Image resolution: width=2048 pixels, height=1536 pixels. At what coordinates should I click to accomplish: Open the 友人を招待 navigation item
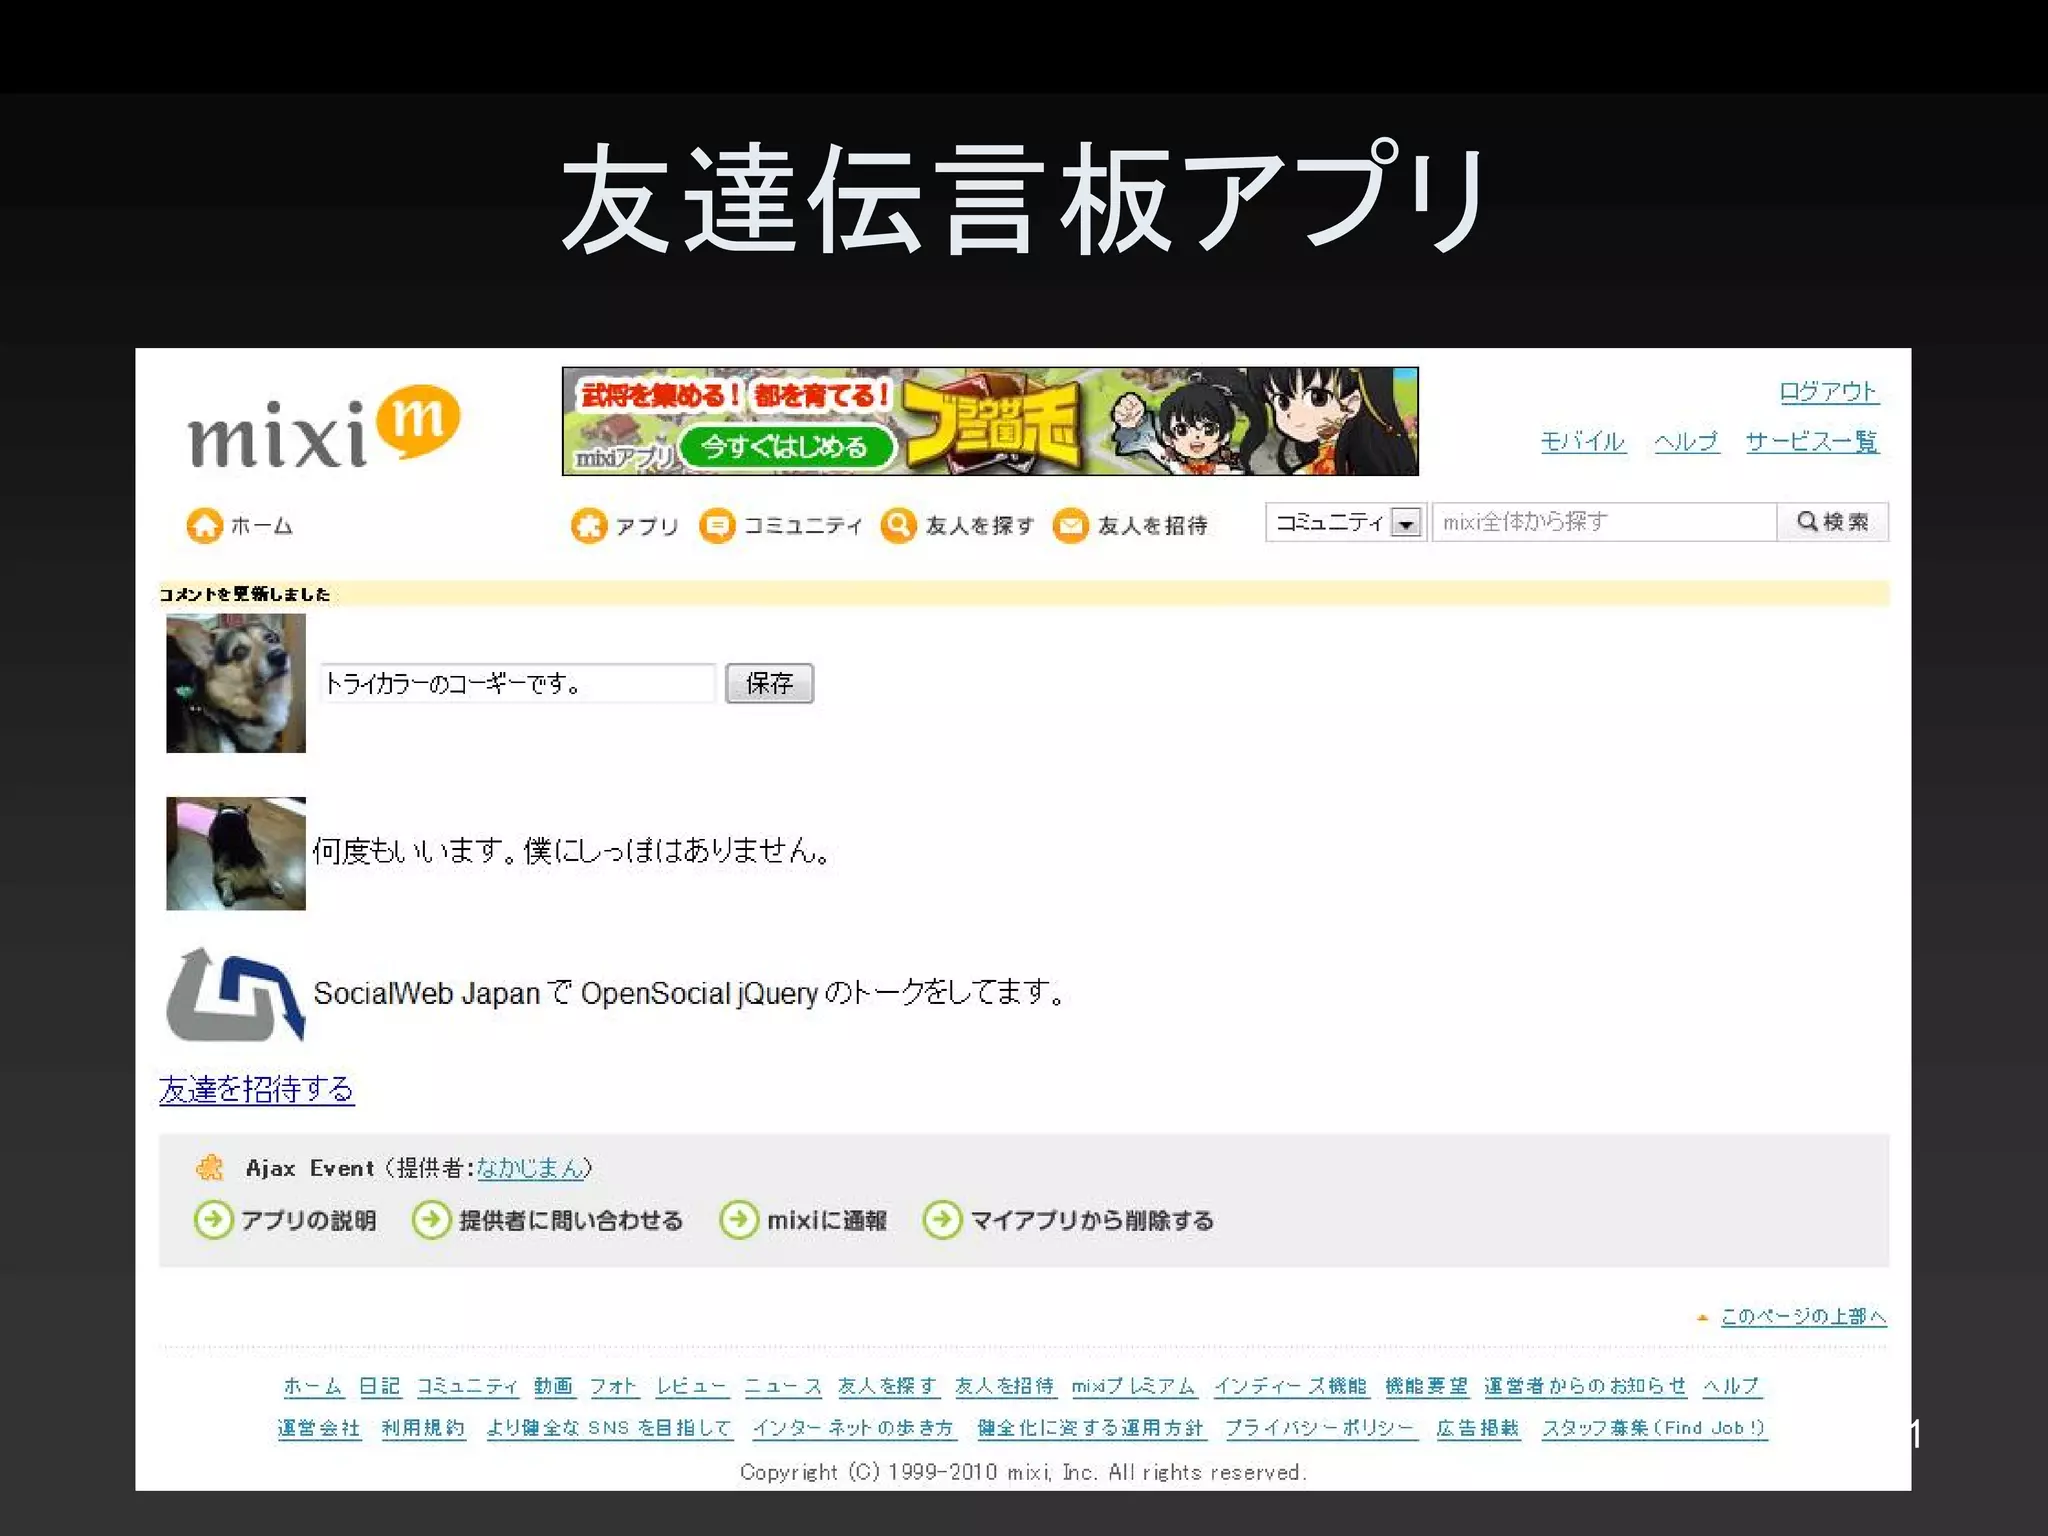pos(1131,525)
